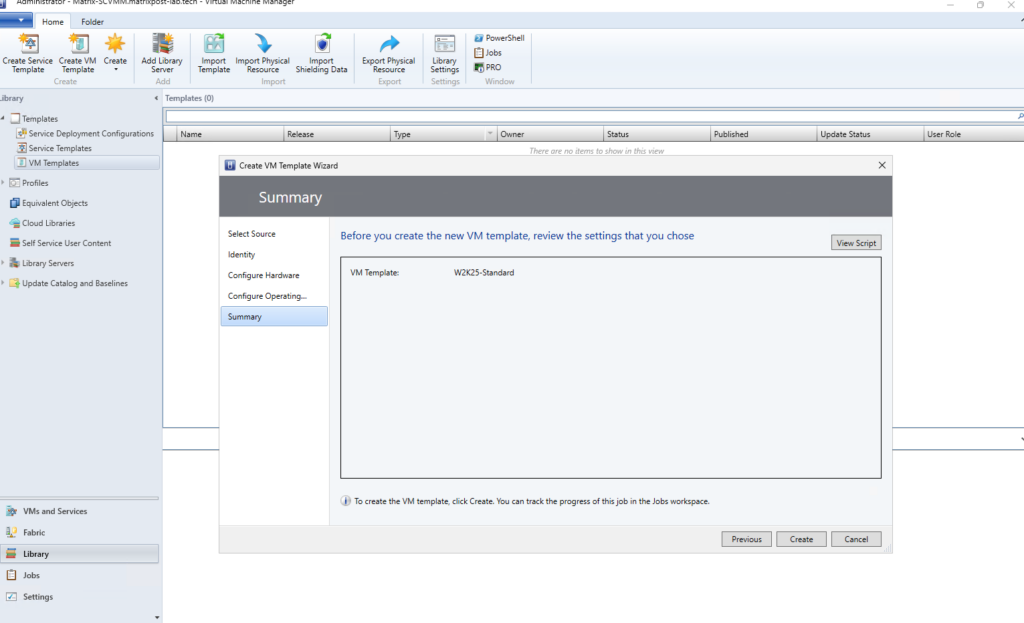This screenshot has width=1024, height=623.
Task: Cancel the Create VM Template Wizard
Action: click(856, 539)
